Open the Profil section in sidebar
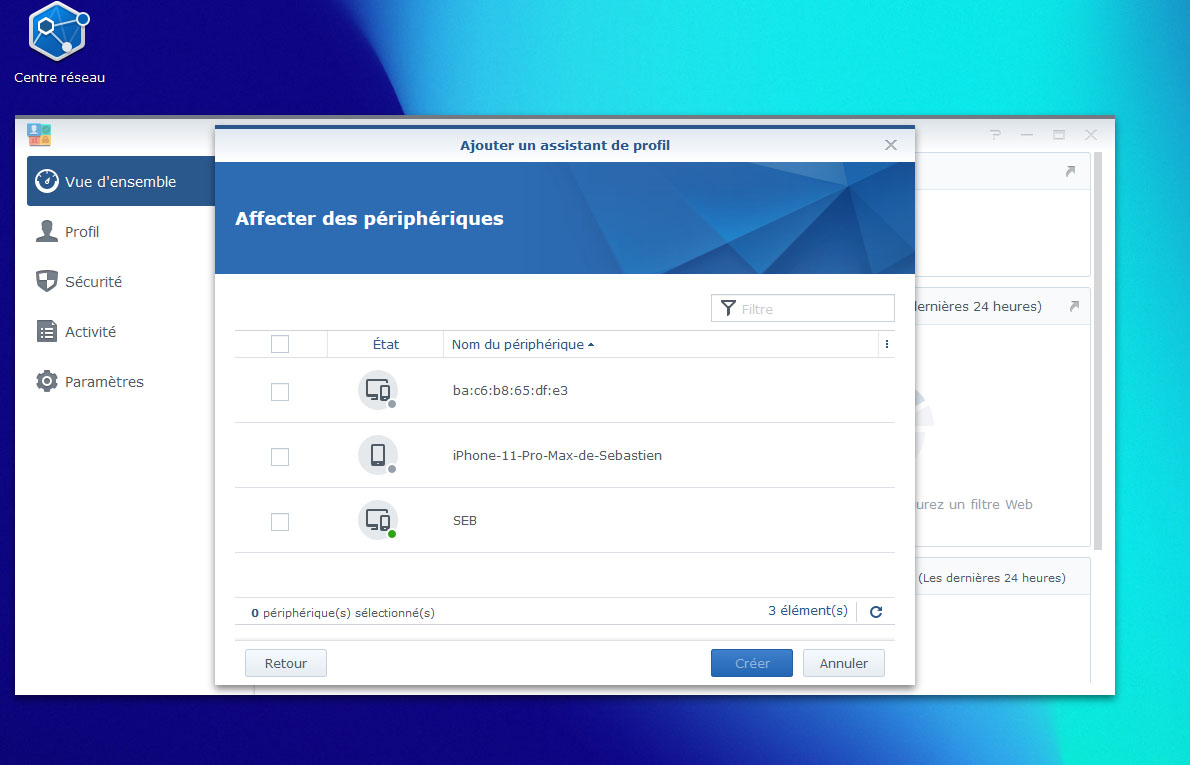 pos(82,232)
